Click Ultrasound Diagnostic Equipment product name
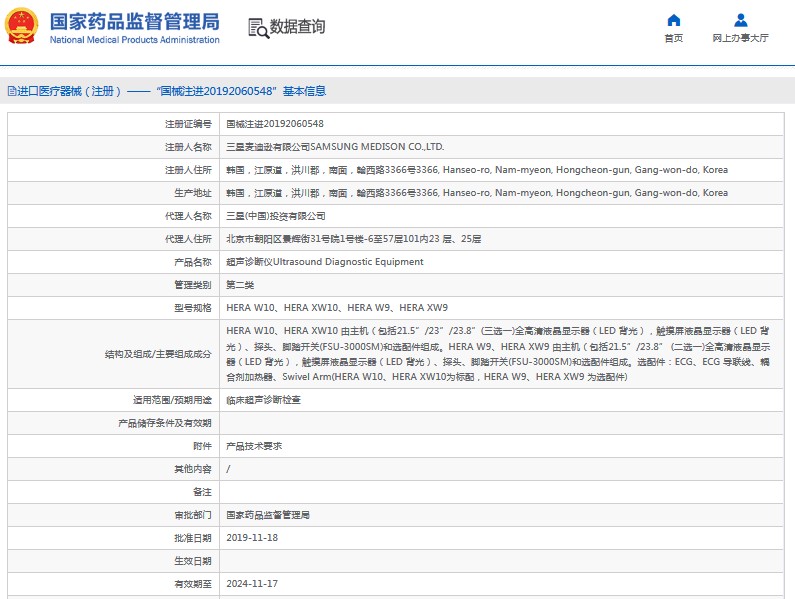Viewport: 795px width, 599px height. tap(324, 262)
